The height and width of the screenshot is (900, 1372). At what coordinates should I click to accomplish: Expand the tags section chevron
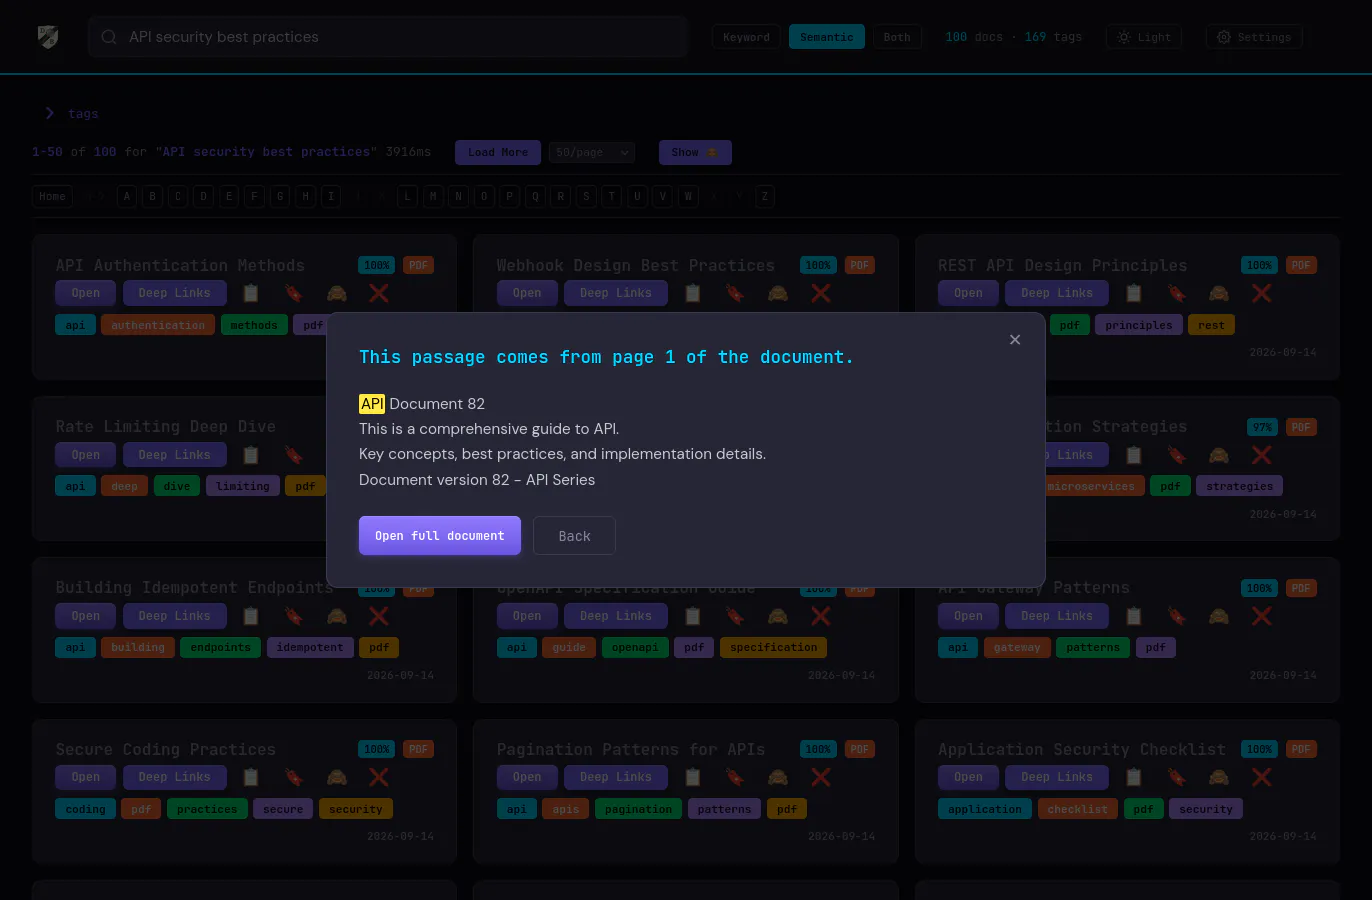(x=49, y=113)
